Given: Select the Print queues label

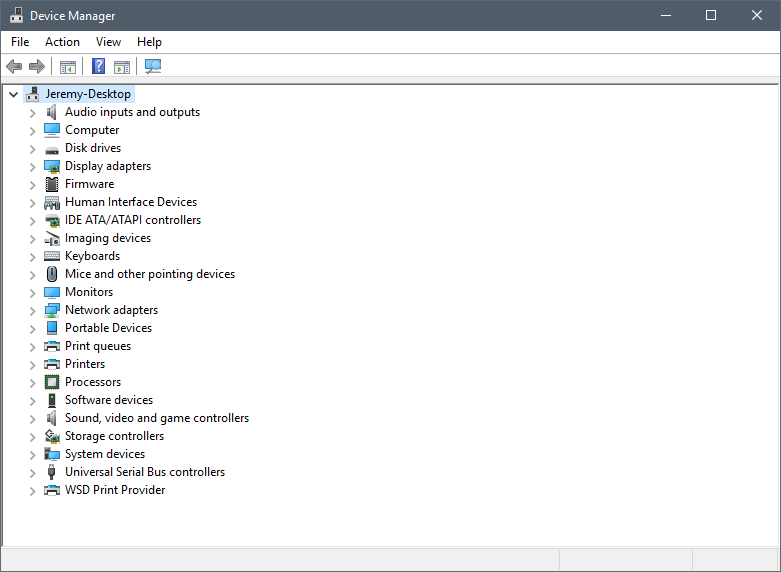Looking at the screenshot, I should tap(98, 346).
